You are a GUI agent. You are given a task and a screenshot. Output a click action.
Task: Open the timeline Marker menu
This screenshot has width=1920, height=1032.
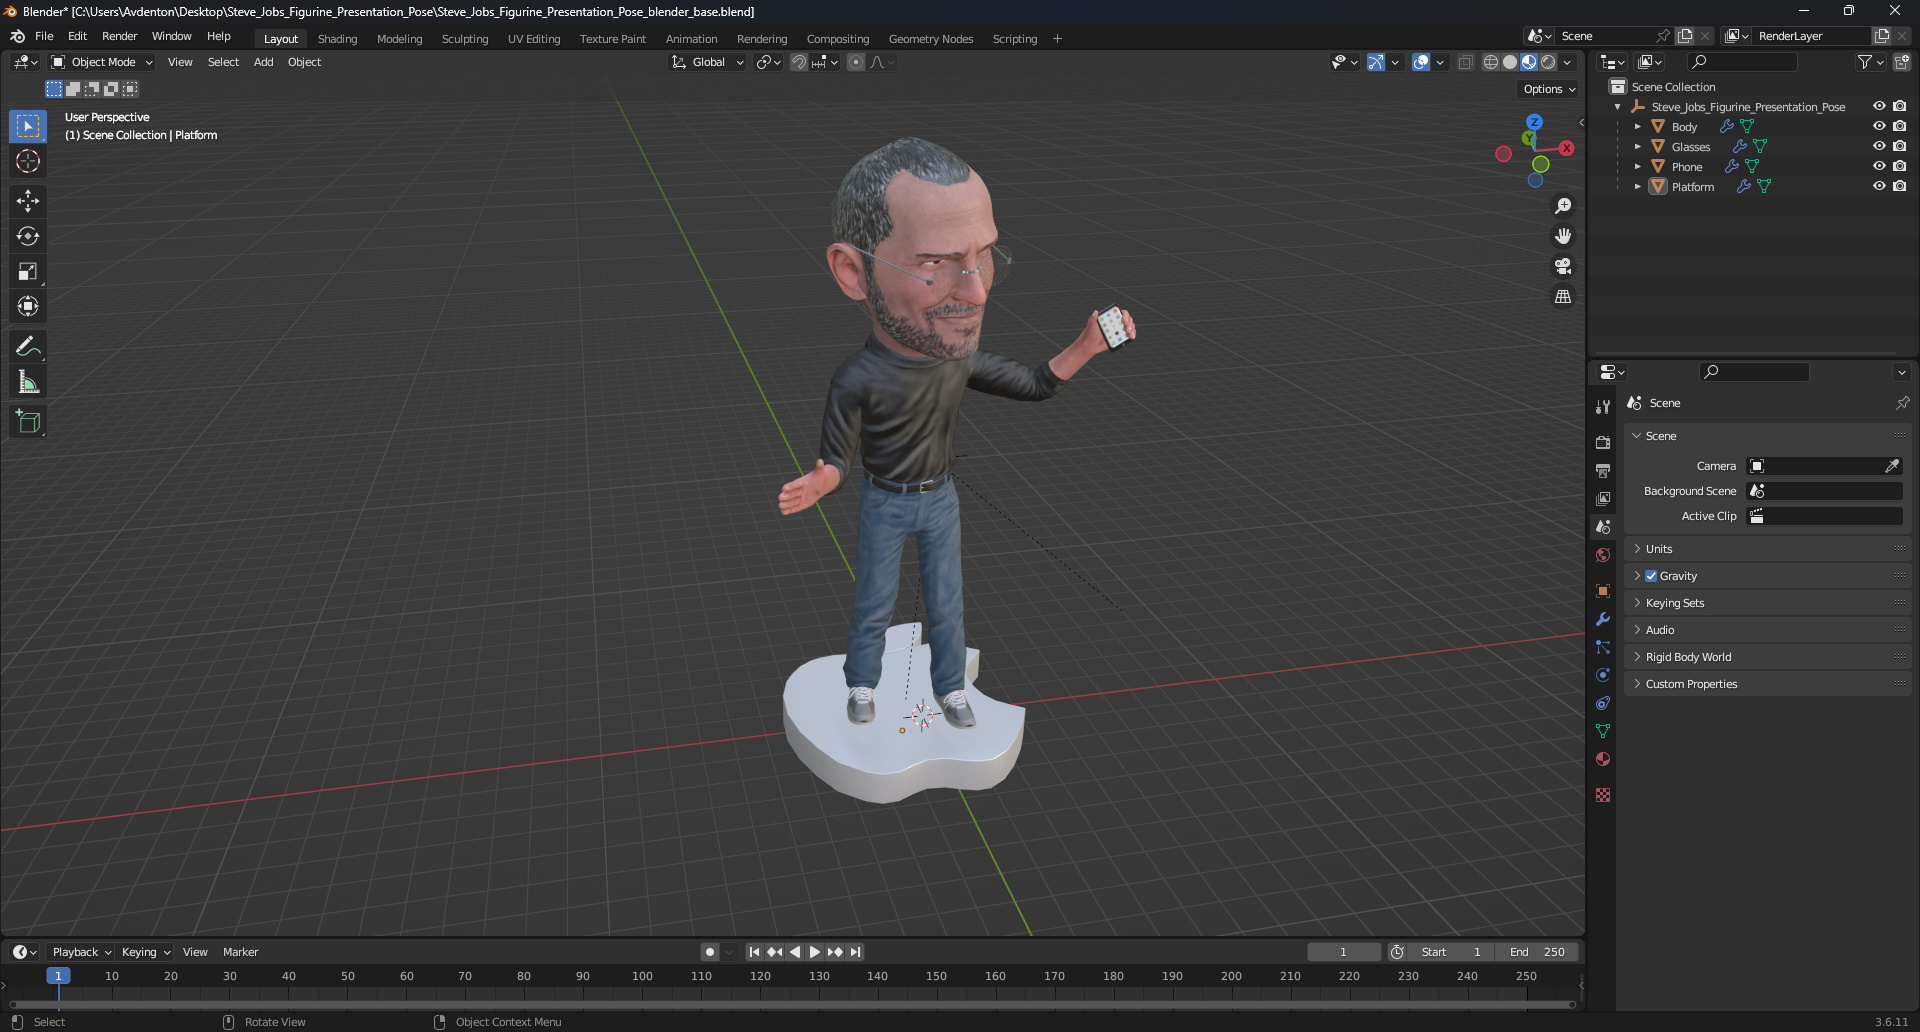240,952
